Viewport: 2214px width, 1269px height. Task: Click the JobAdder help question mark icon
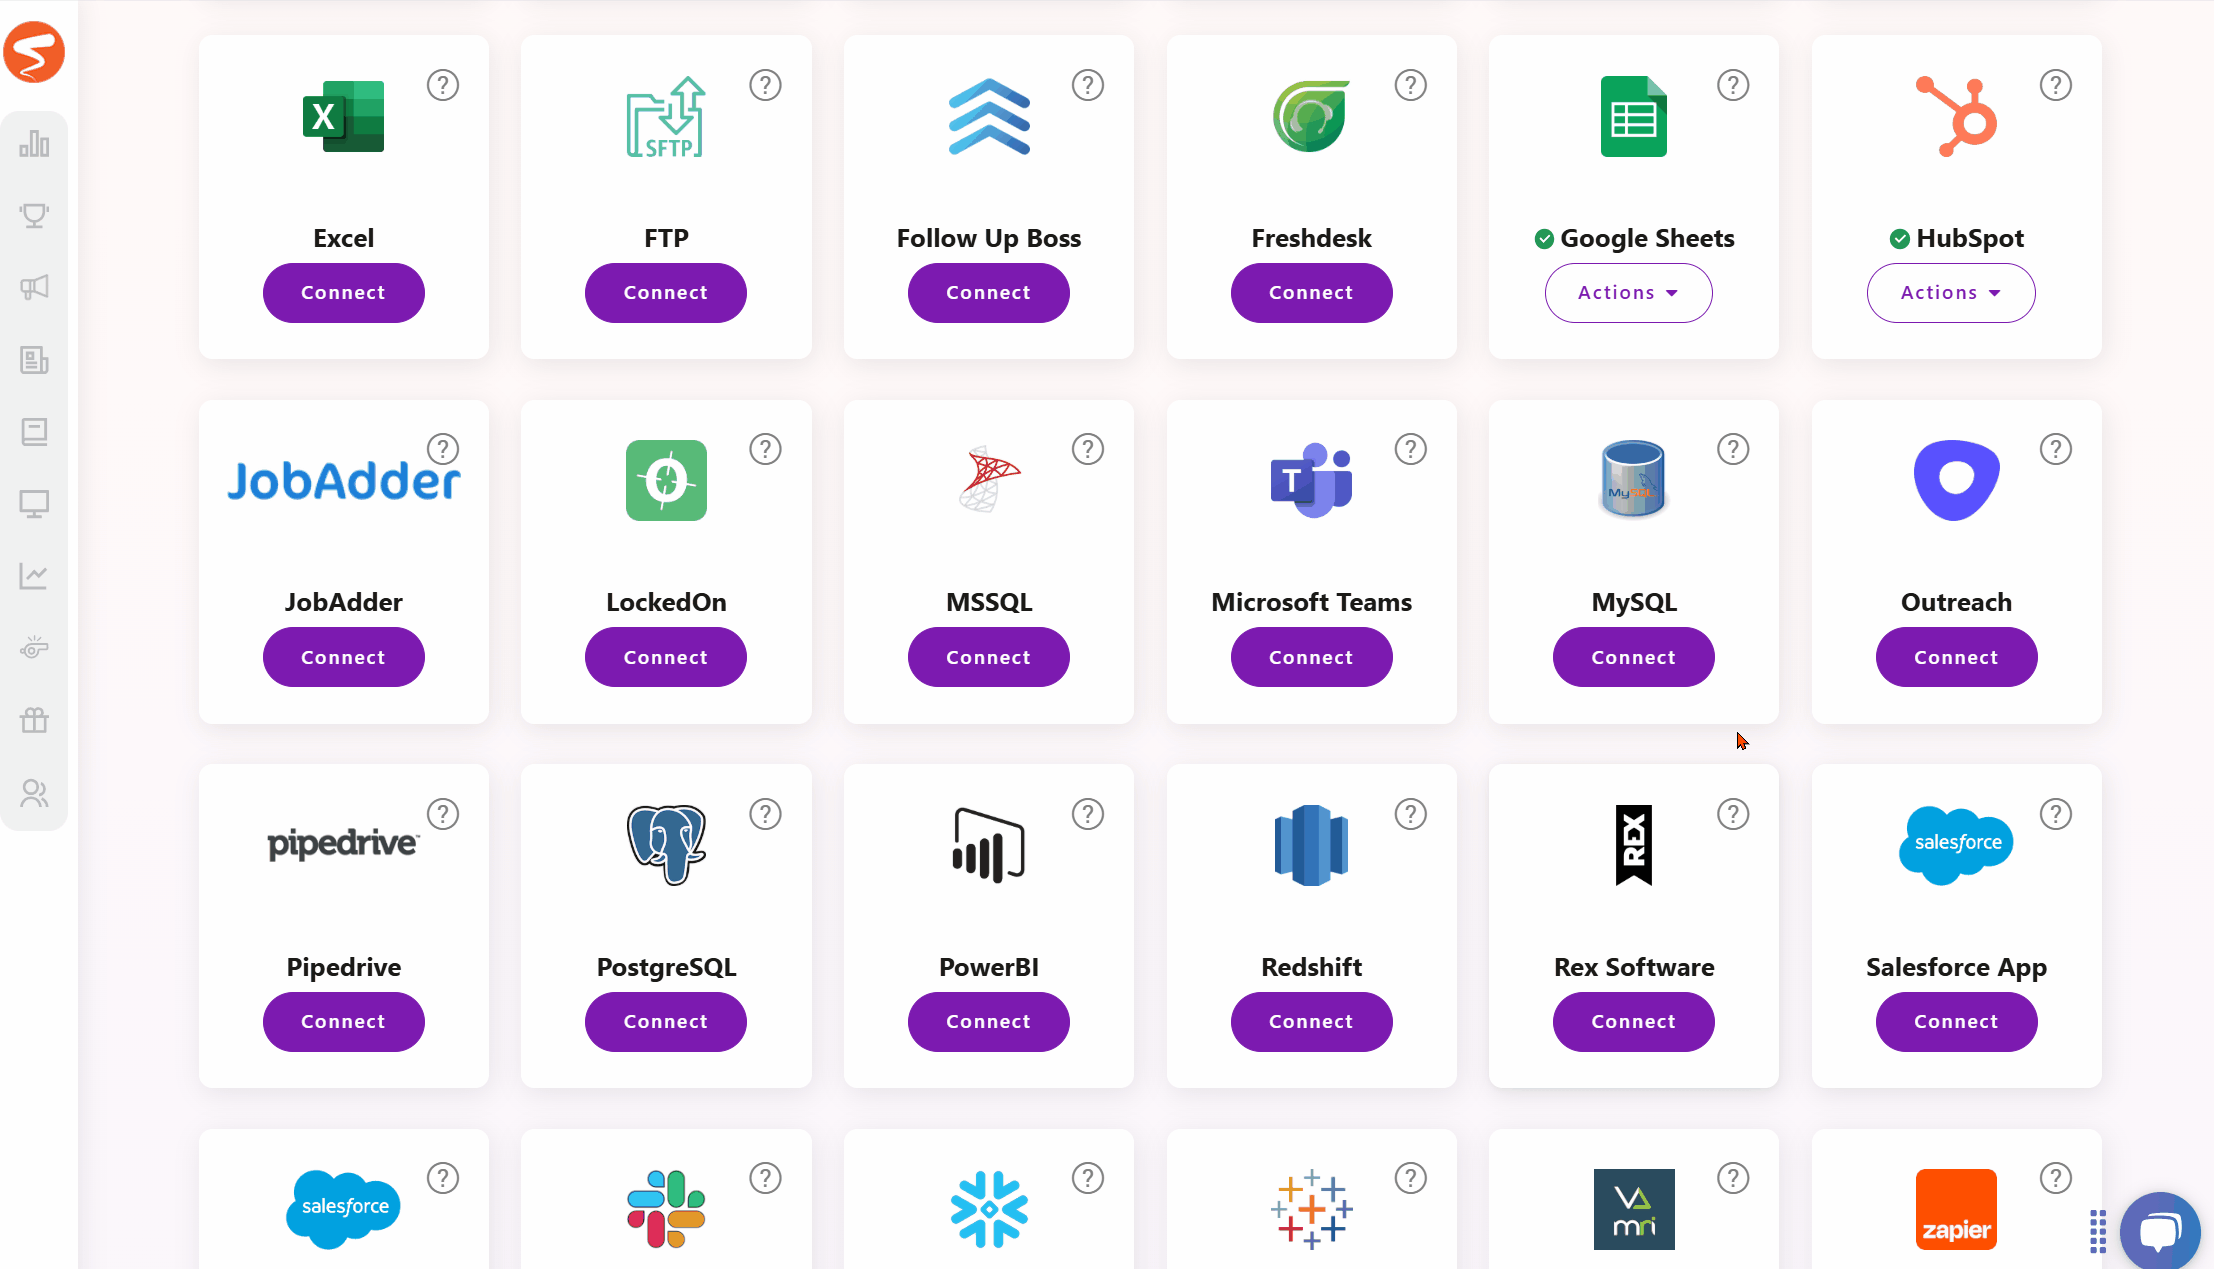pyautogui.click(x=443, y=449)
